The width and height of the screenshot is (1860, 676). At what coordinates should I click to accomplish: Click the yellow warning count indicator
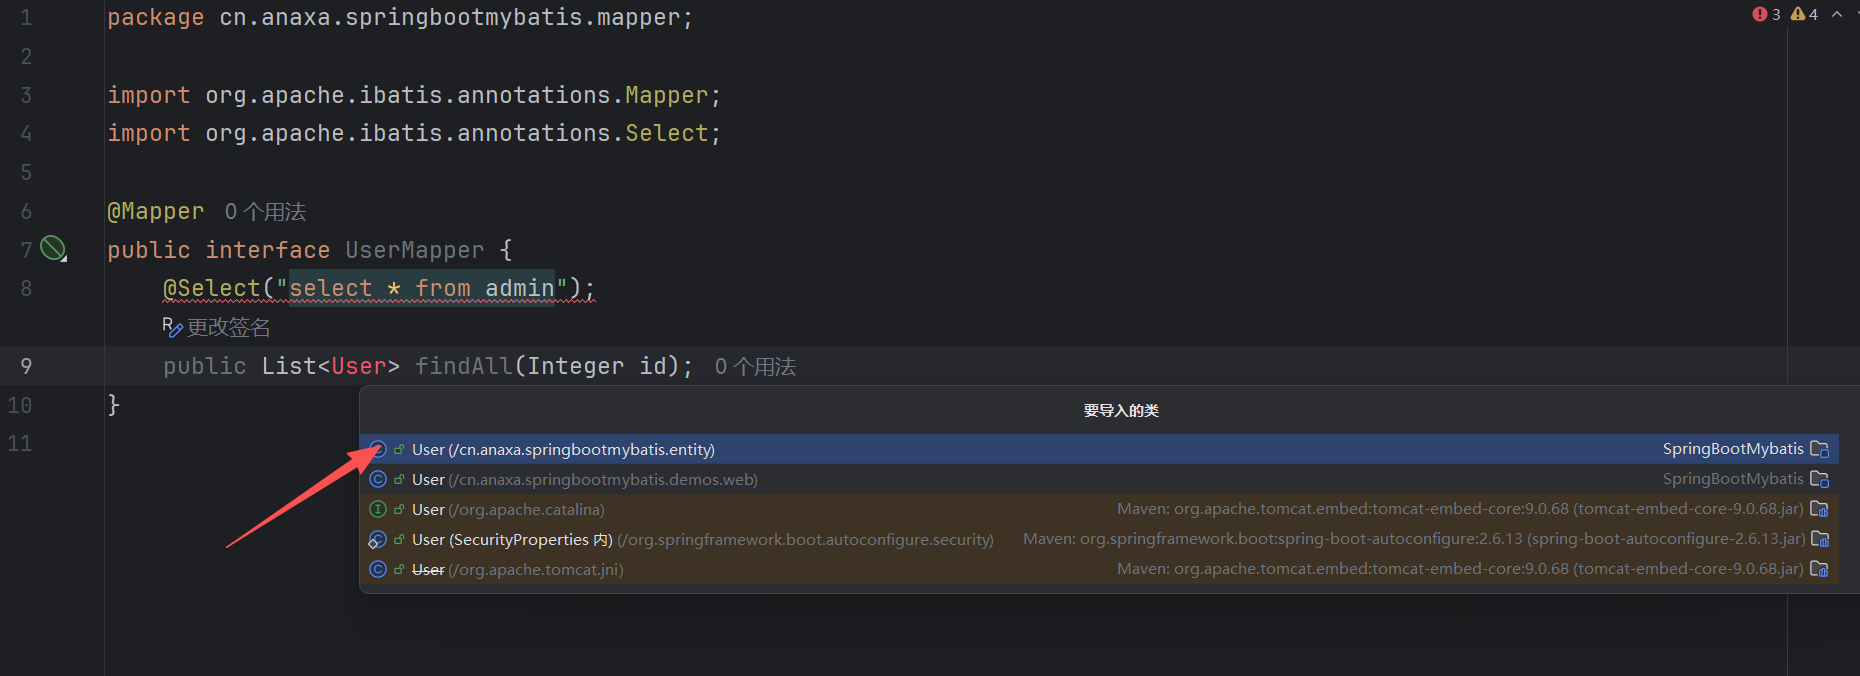(x=1804, y=14)
